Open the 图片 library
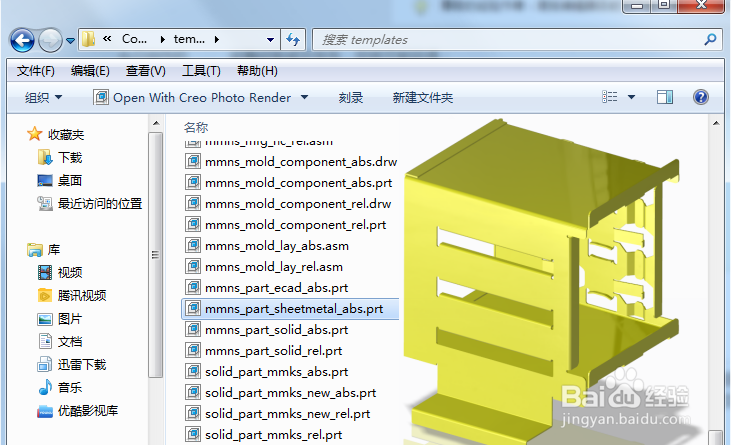 (60, 319)
